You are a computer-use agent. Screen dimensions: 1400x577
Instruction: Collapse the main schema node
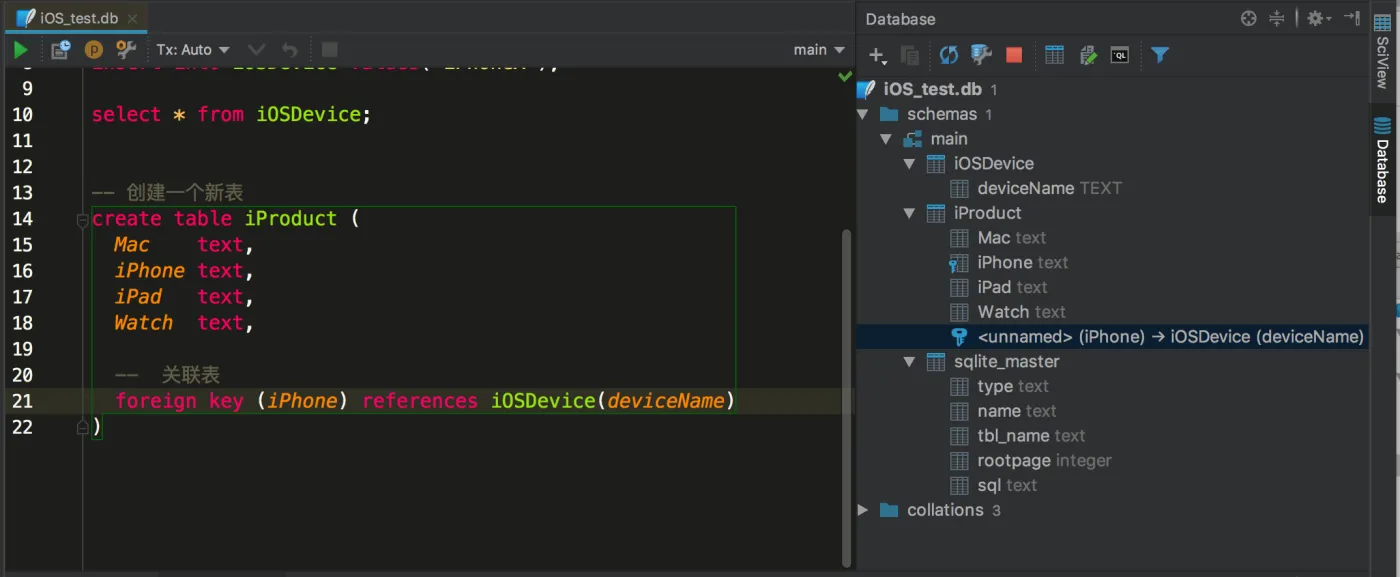point(886,139)
